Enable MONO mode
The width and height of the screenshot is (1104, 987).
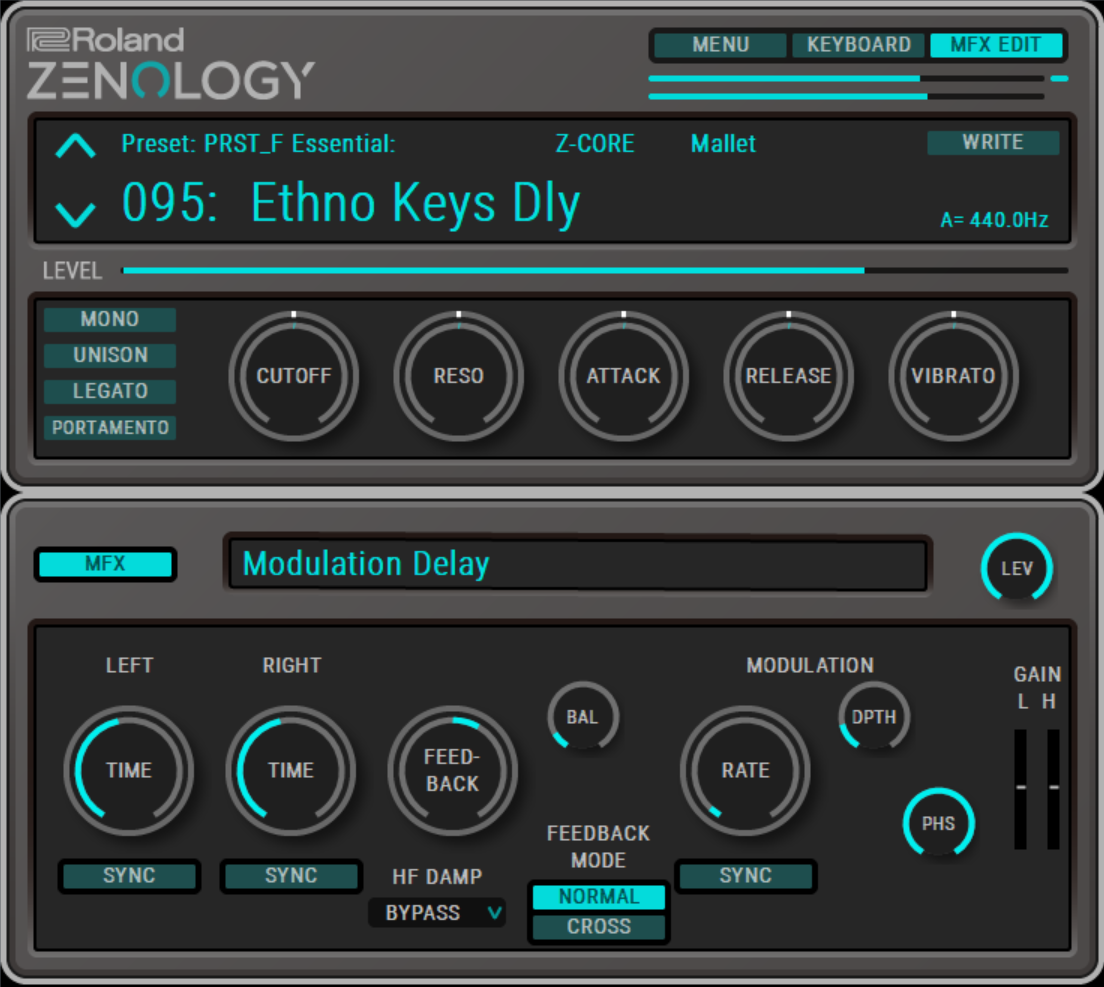click(x=110, y=319)
